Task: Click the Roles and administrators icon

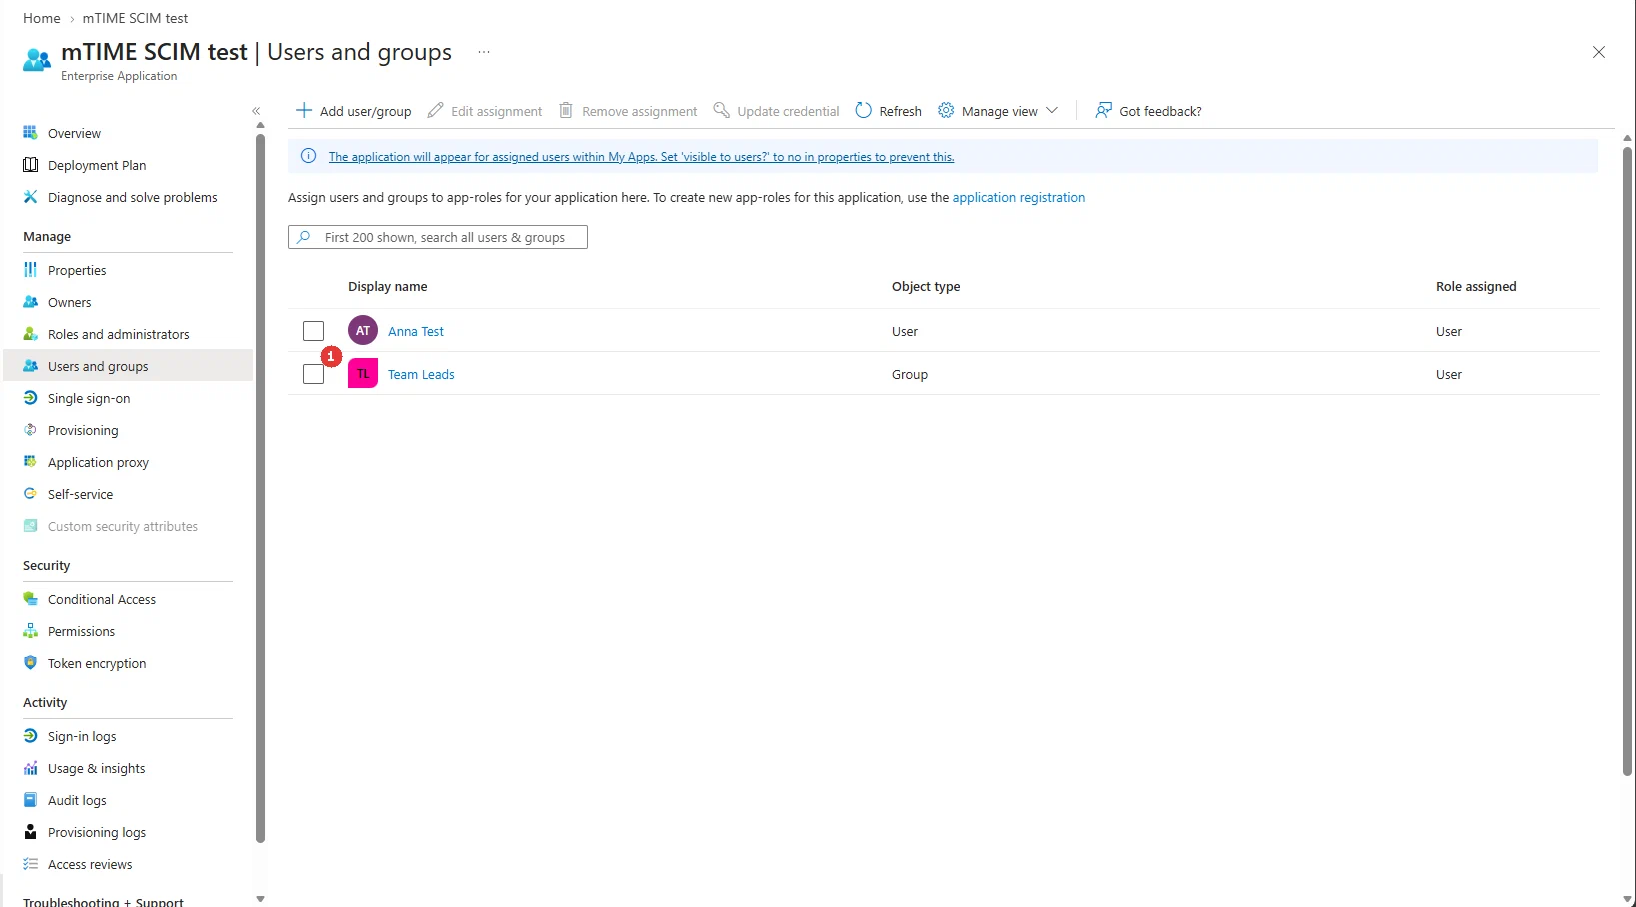Action: [x=30, y=334]
